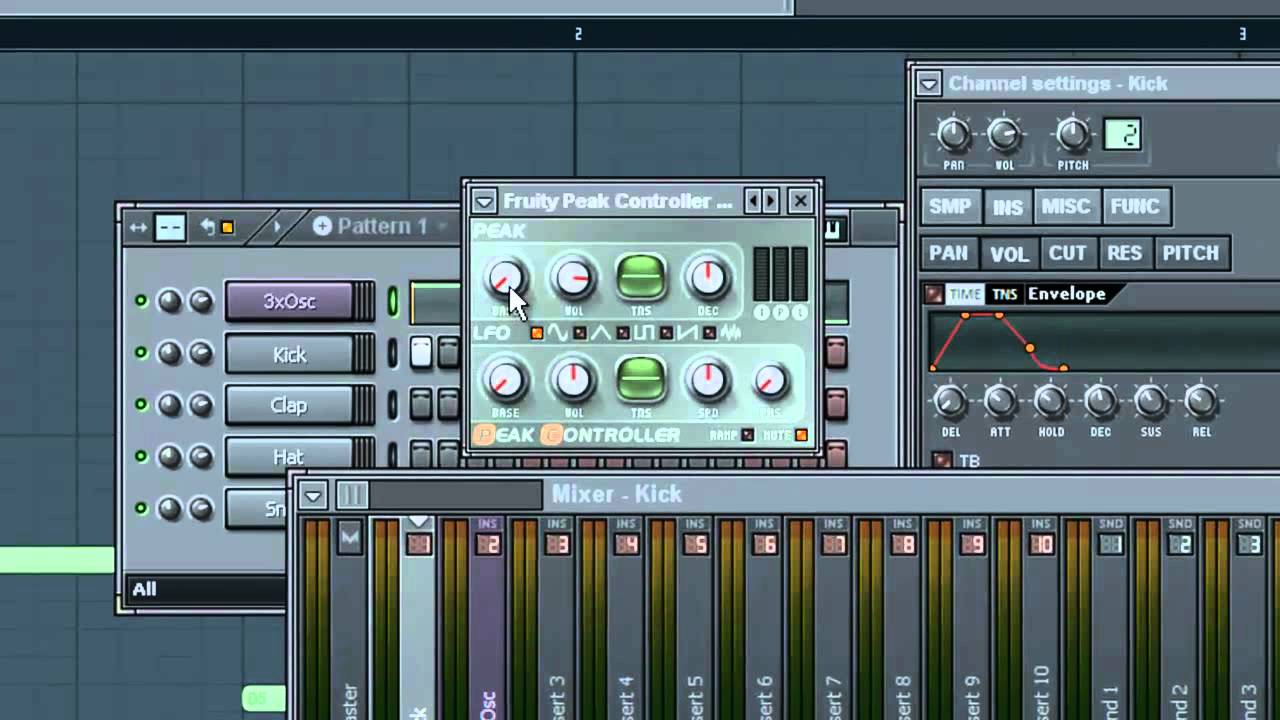Select the VOL envelope tab
The width and height of the screenshot is (1280, 720).
click(1009, 253)
